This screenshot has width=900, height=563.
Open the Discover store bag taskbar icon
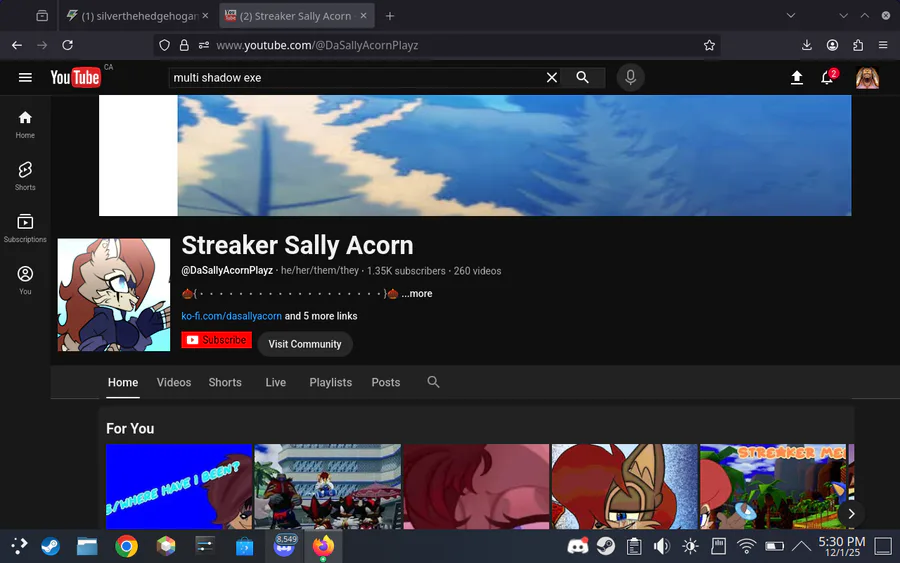coord(245,546)
